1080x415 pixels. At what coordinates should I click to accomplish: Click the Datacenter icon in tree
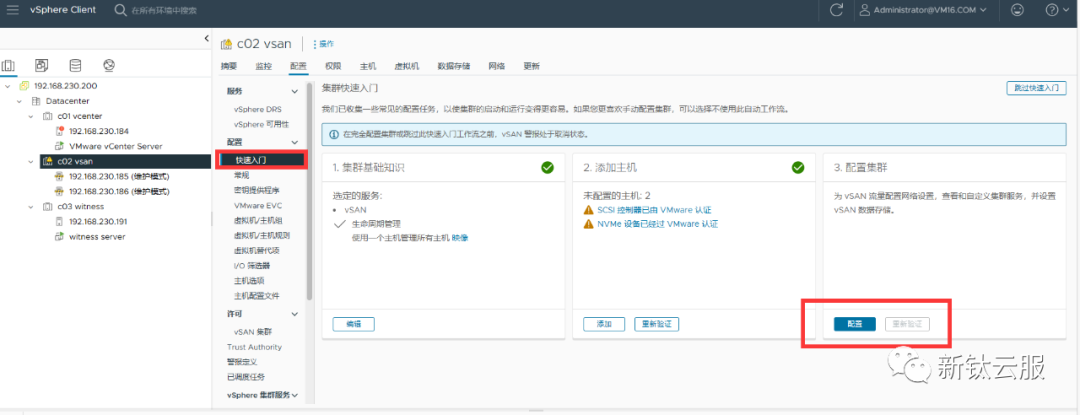click(x=37, y=101)
